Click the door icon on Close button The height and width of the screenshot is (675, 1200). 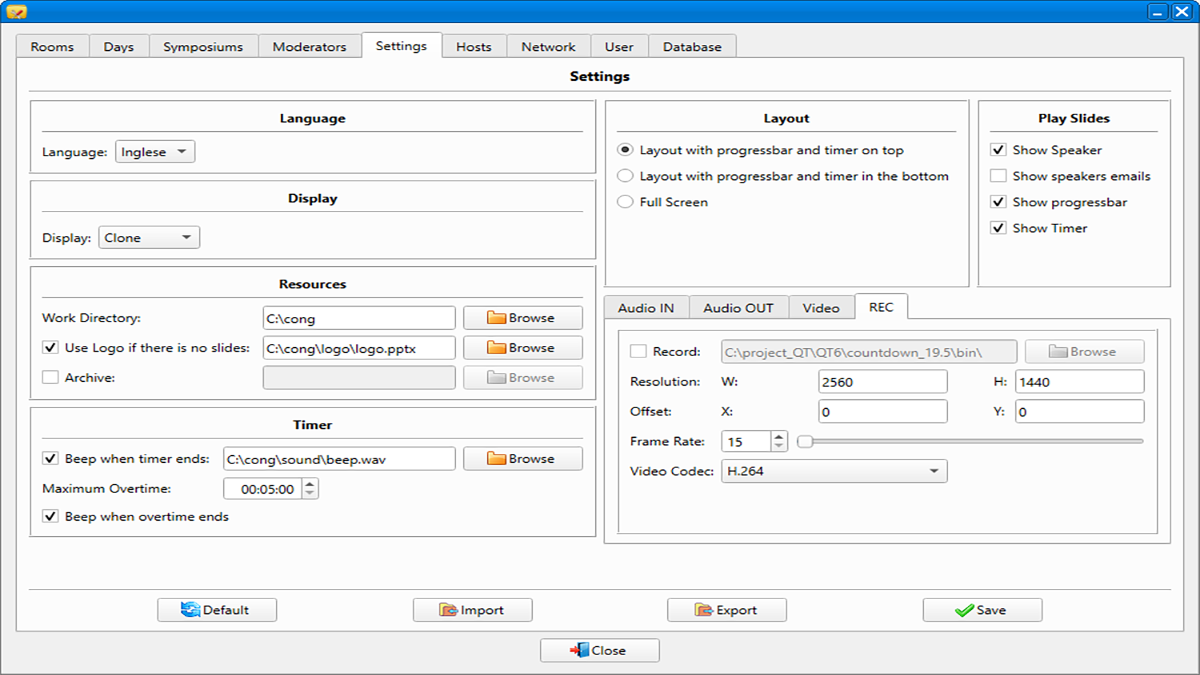coord(580,650)
